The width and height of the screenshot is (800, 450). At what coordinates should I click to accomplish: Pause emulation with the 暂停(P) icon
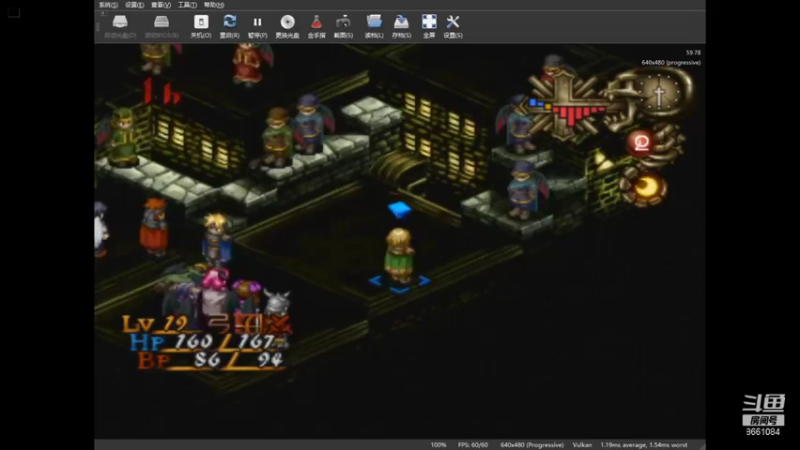257,27
